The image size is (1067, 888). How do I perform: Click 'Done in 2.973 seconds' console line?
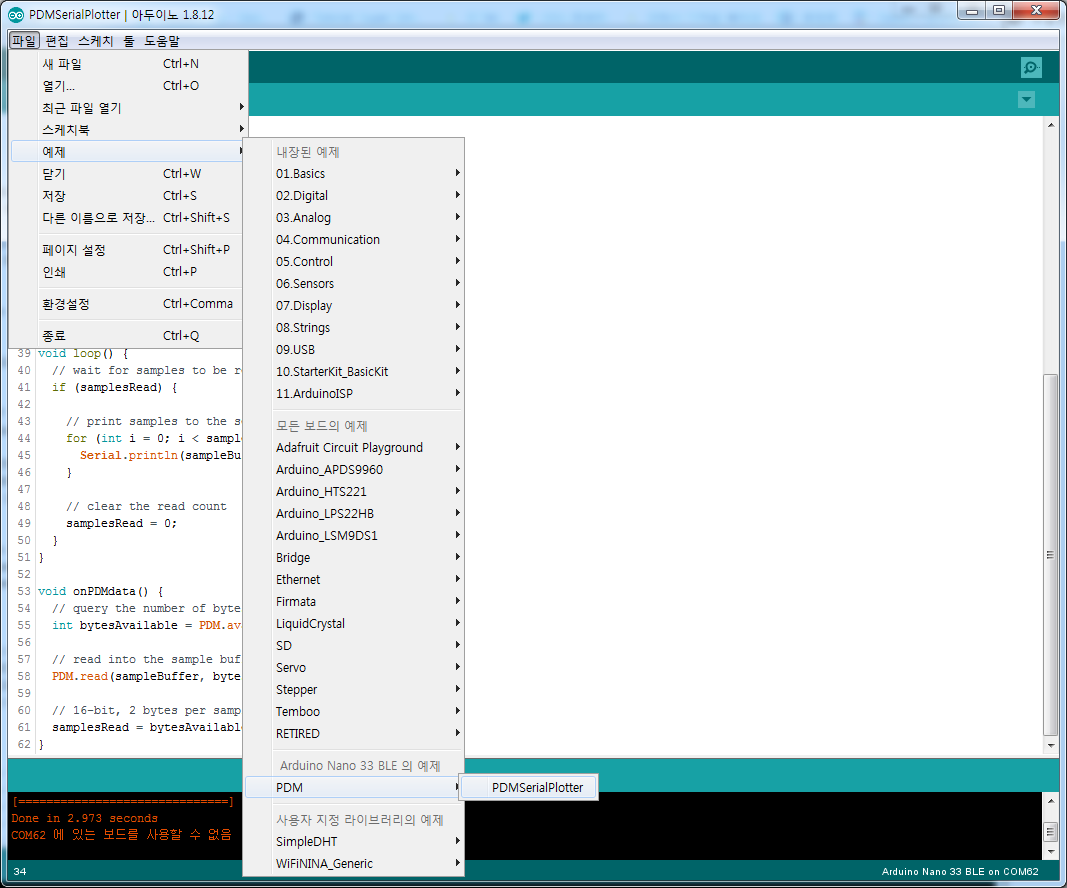click(x=84, y=818)
